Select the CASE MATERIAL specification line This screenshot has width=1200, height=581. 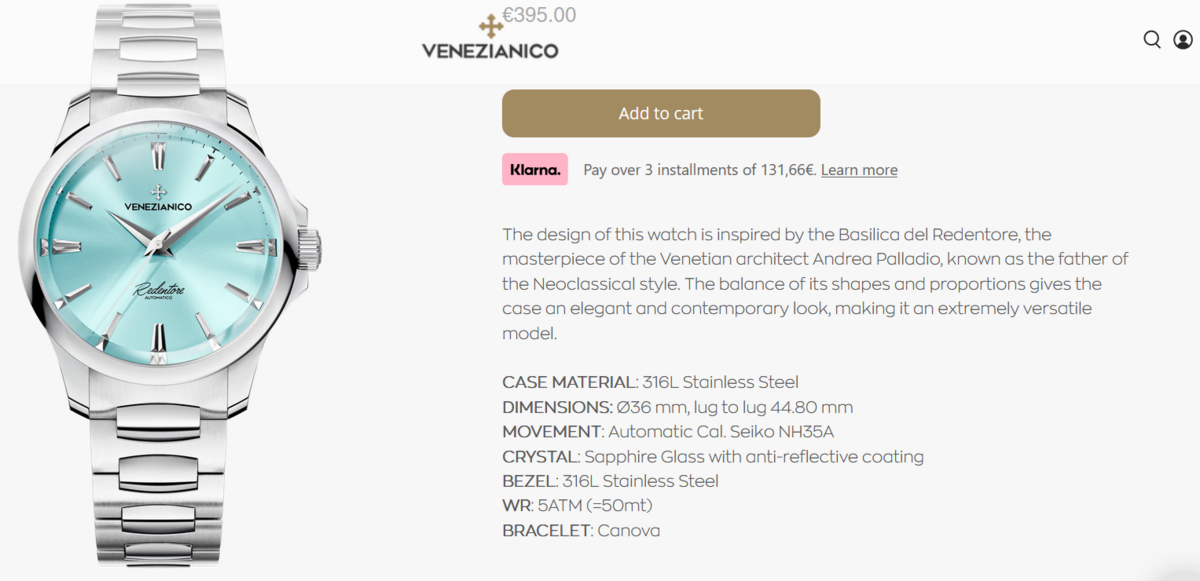point(650,382)
